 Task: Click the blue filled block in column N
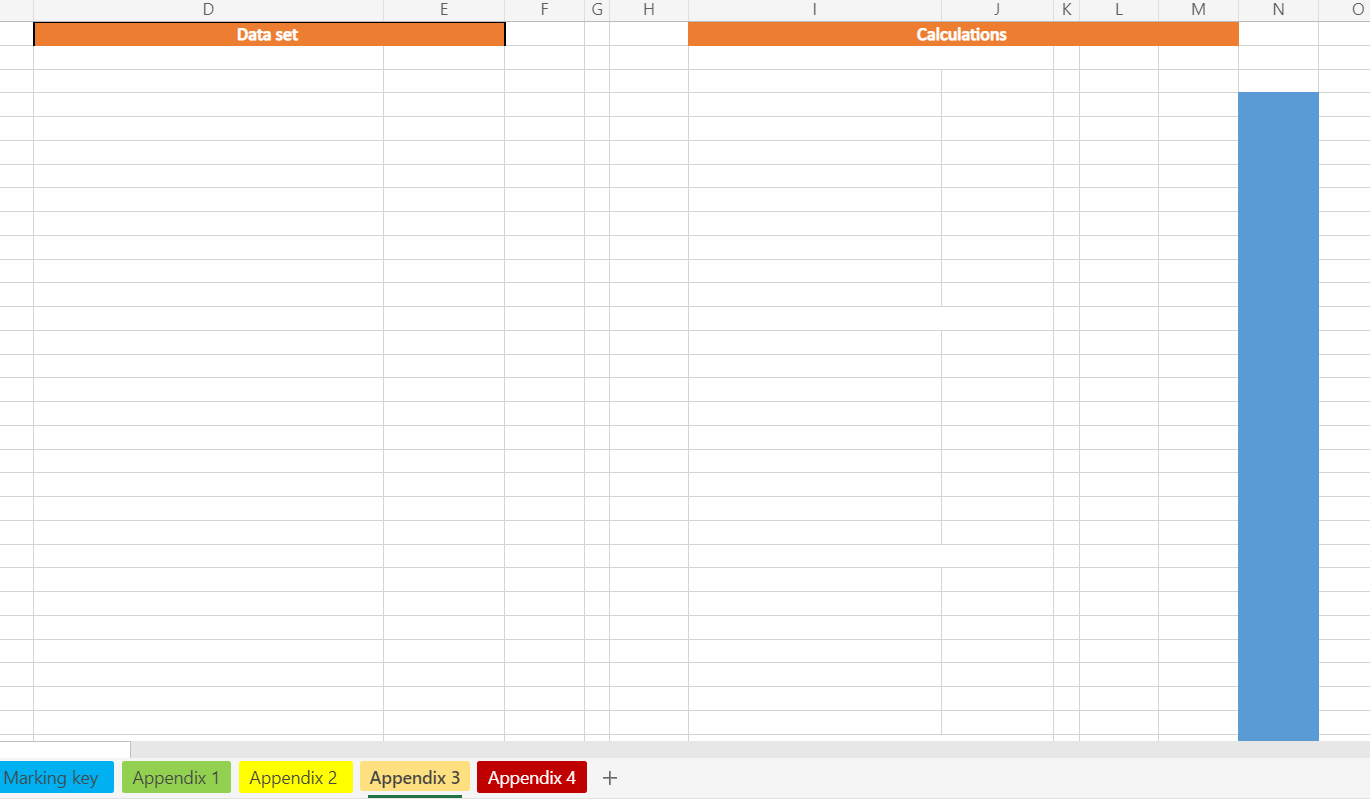click(1278, 416)
